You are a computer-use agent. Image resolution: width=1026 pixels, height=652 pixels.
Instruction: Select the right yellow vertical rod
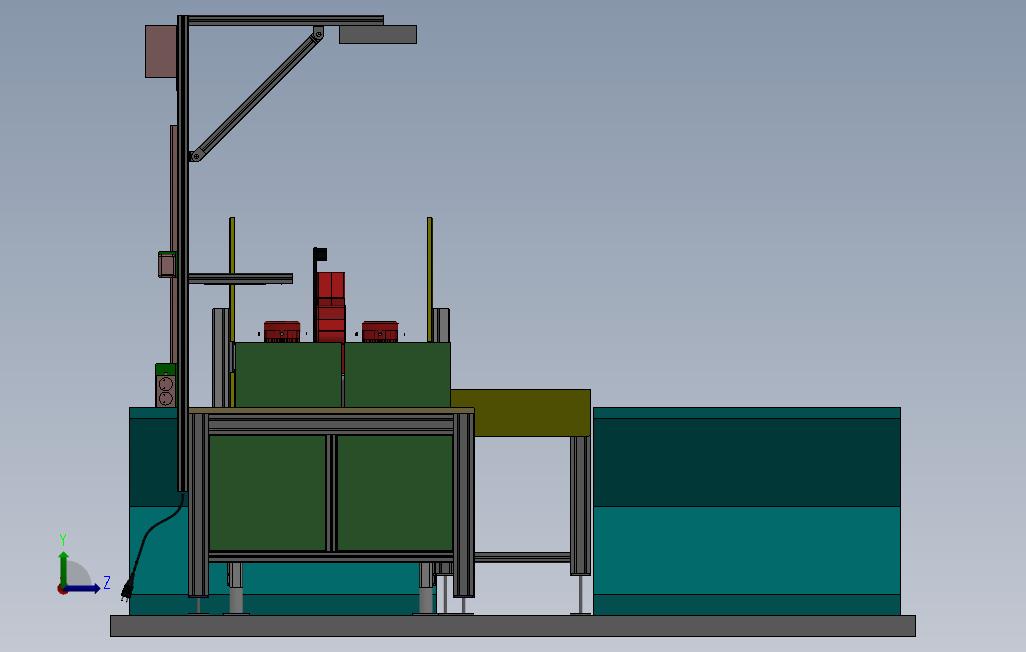coord(430,280)
